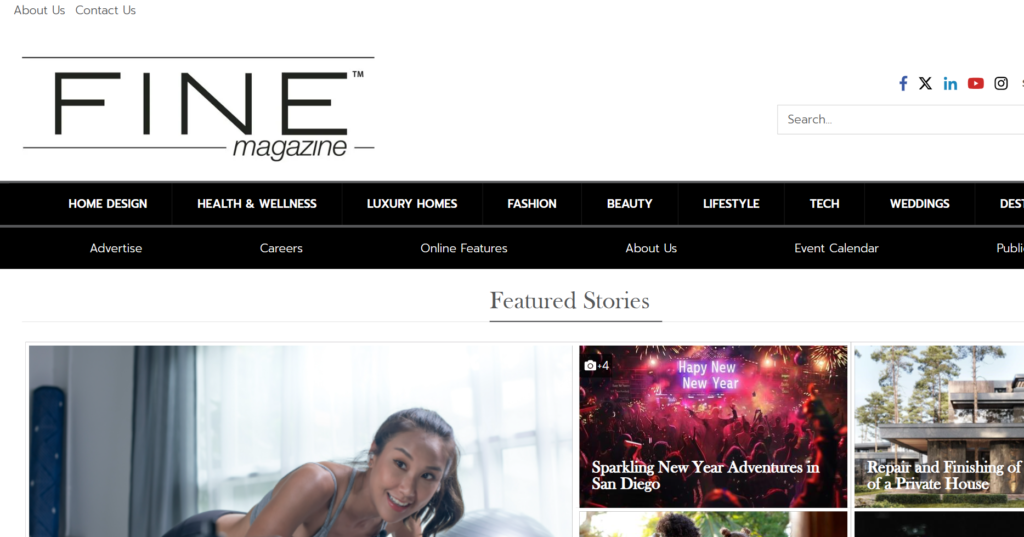The width and height of the screenshot is (1024, 537).
Task: Focus the Search input field
Action: pyautogui.click(x=901, y=120)
